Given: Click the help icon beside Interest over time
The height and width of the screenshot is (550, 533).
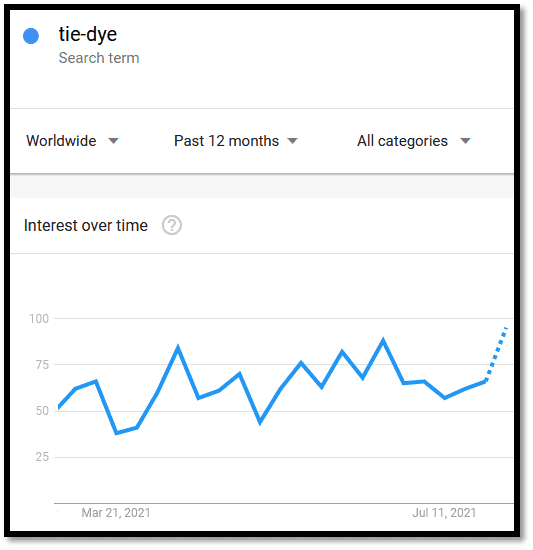Looking at the screenshot, I should [x=171, y=226].
